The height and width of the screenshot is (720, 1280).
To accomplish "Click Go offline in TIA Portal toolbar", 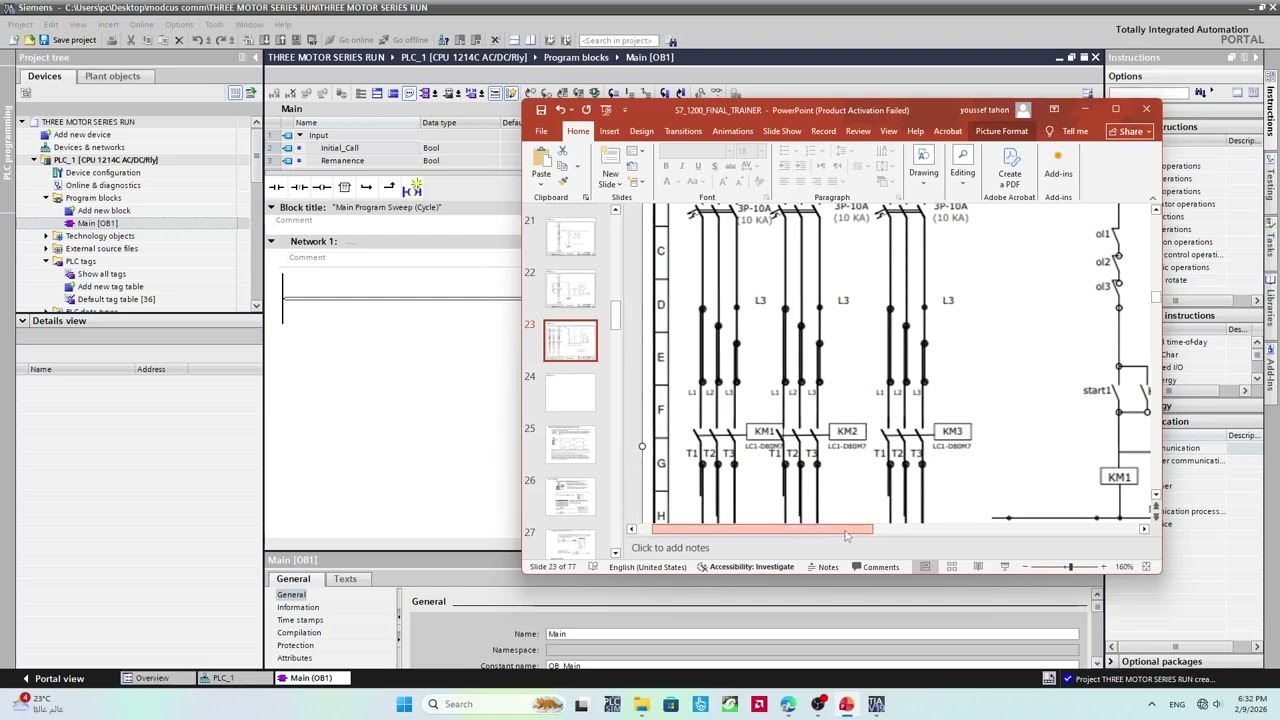I will click(x=405, y=40).
